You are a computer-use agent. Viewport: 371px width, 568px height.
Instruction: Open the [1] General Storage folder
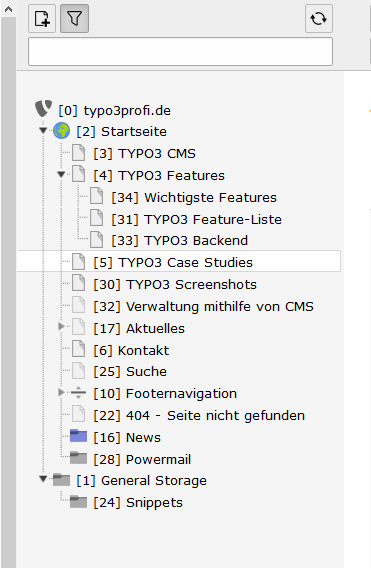141,481
